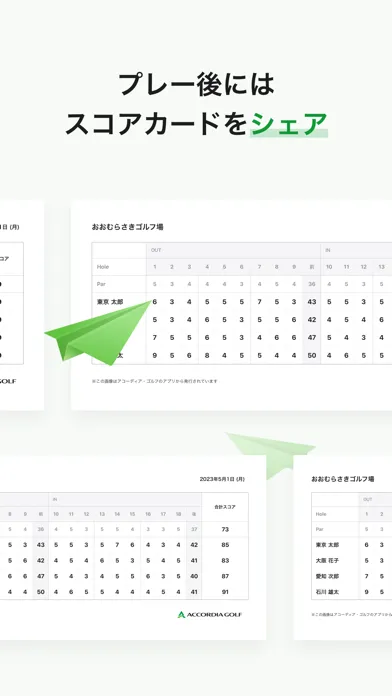The width and height of the screenshot is (392, 696).
Task: Click the total score 85 cell
Action: [225, 545]
